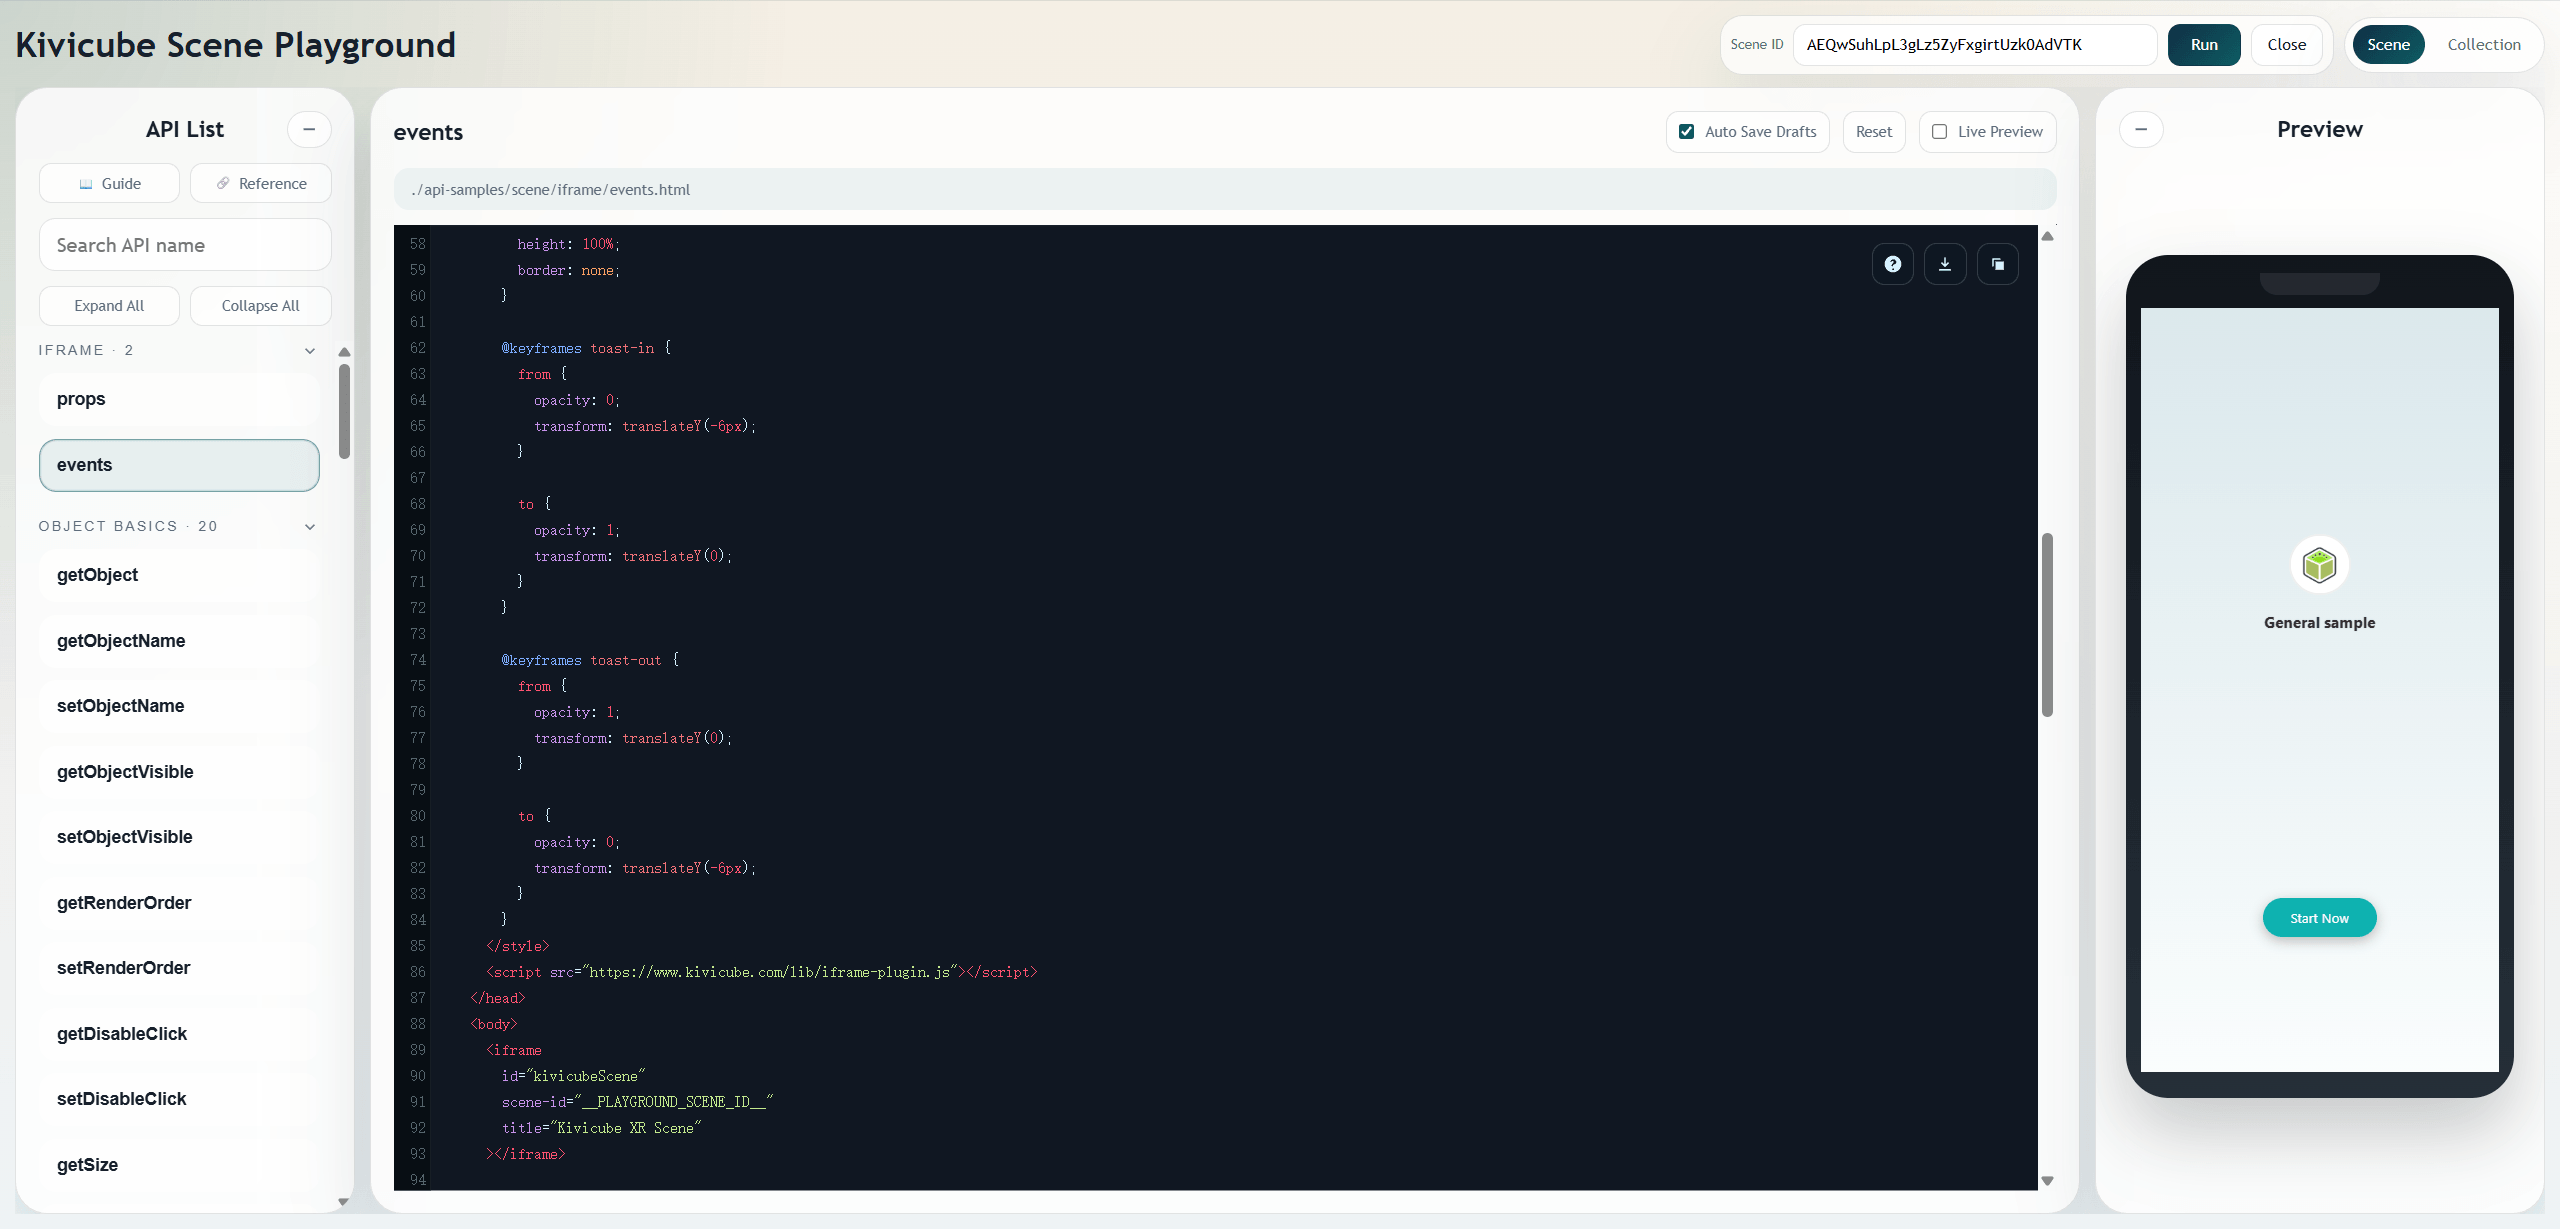
Task: Tap Start Now in the phone preview
Action: coord(2319,918)
